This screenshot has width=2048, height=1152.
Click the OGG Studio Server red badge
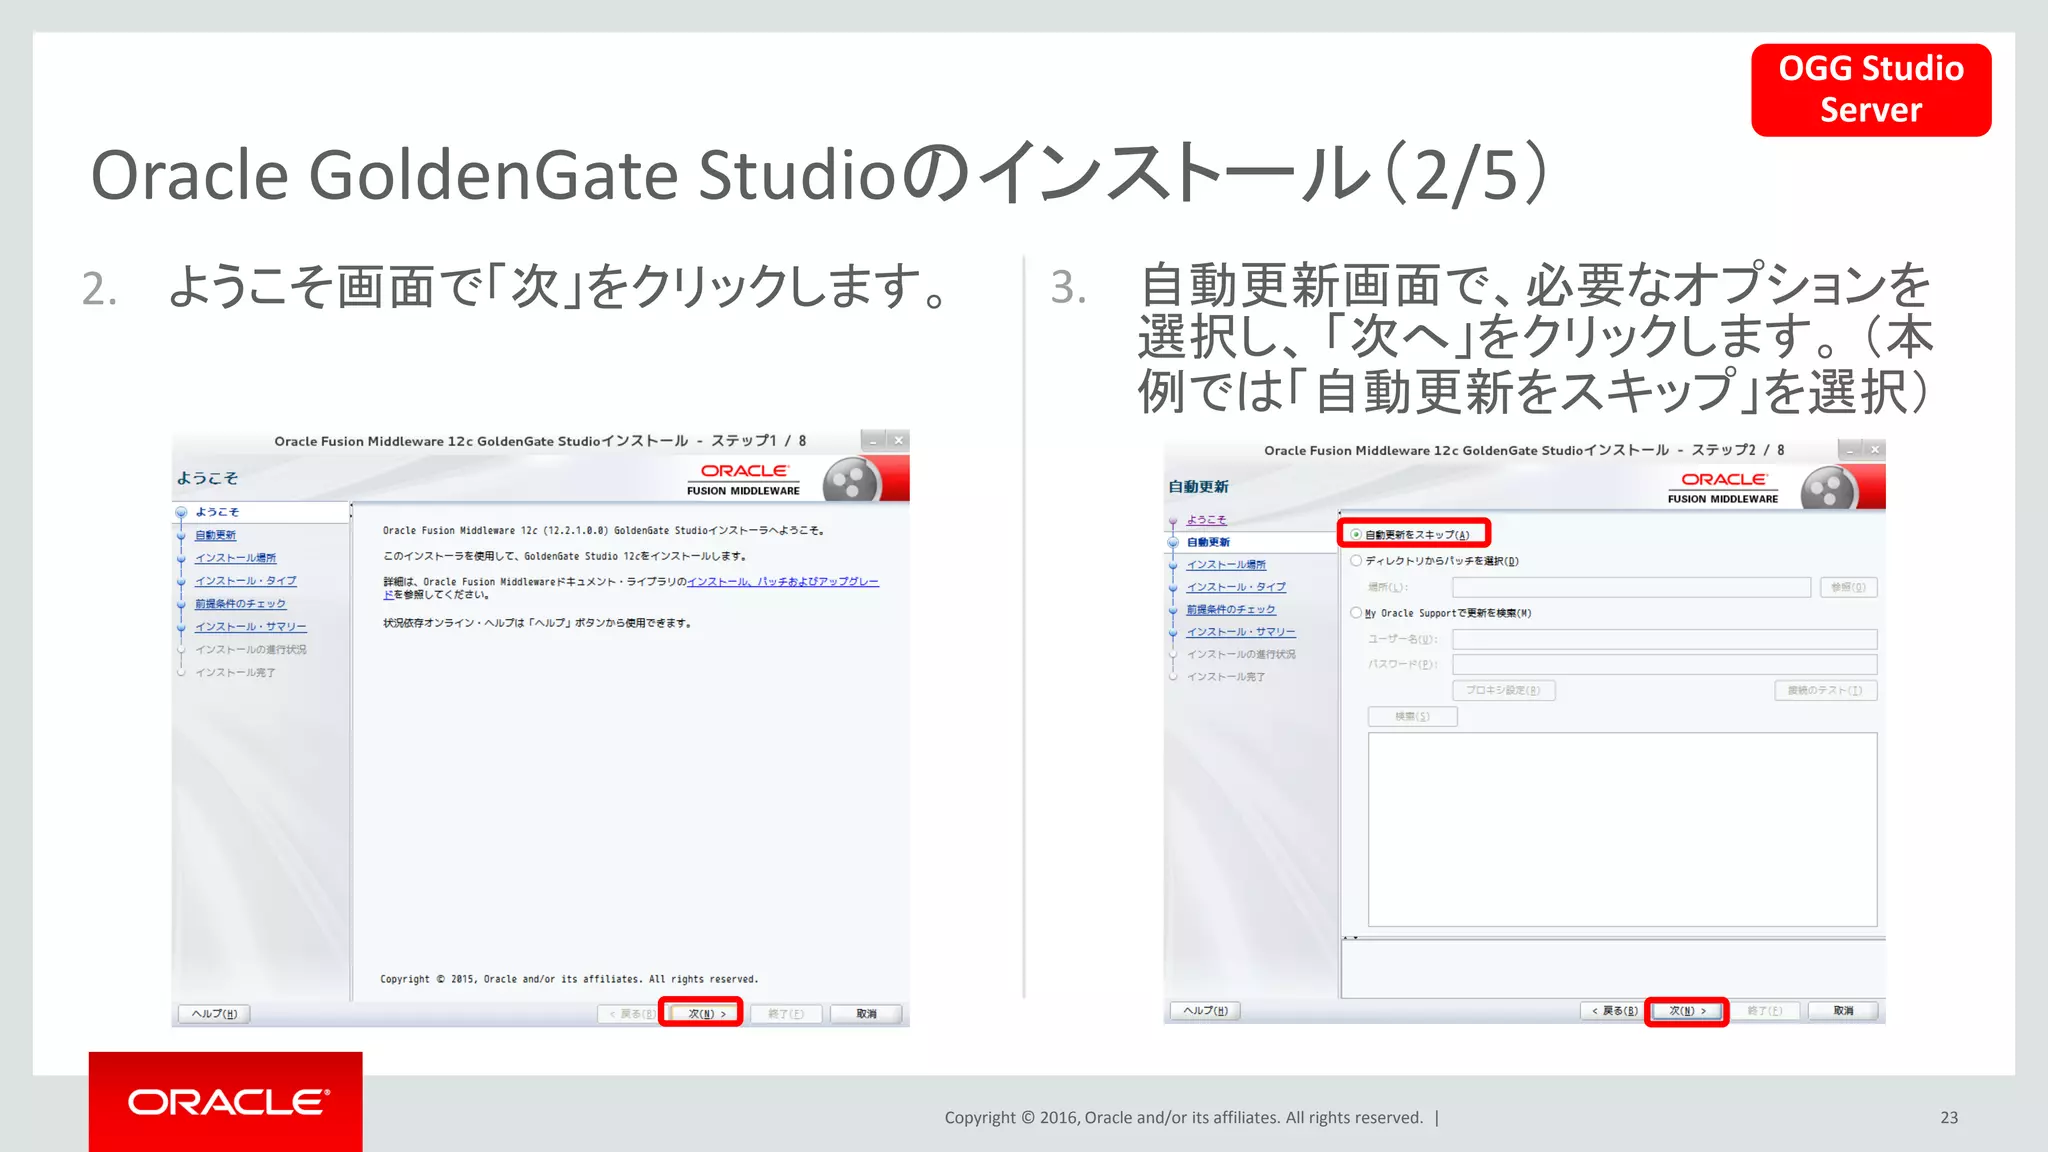1871,90
